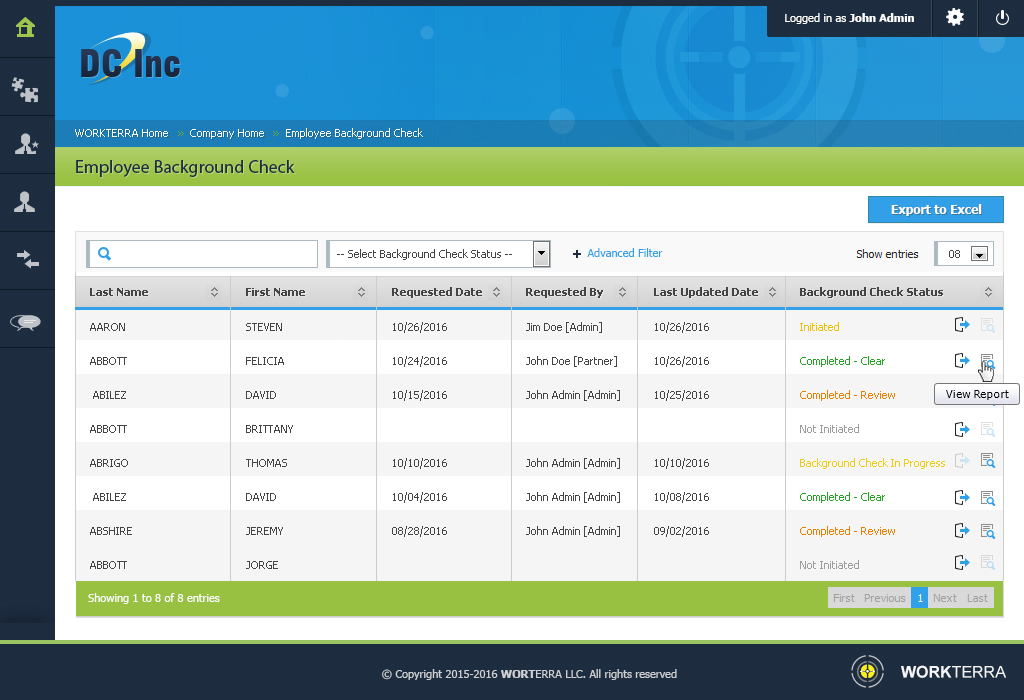Screen dimensions: 1024x700
Task: Open the single person sidebar icon
Action: pos(25,202)
